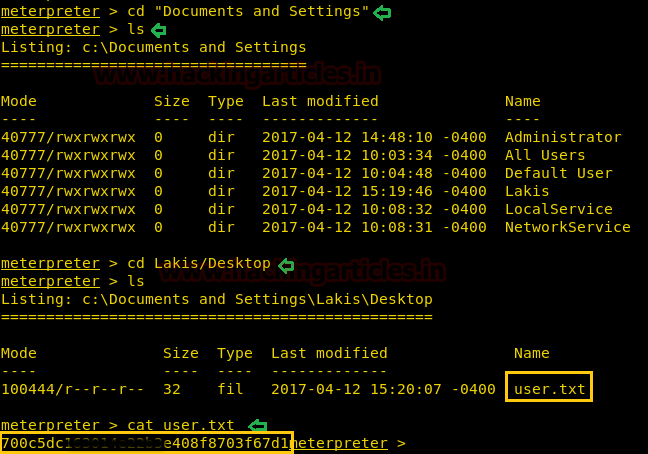648x454 pixels.
Task: Click green arrow beside cd "Documents and Settings"
Action: 382,12
